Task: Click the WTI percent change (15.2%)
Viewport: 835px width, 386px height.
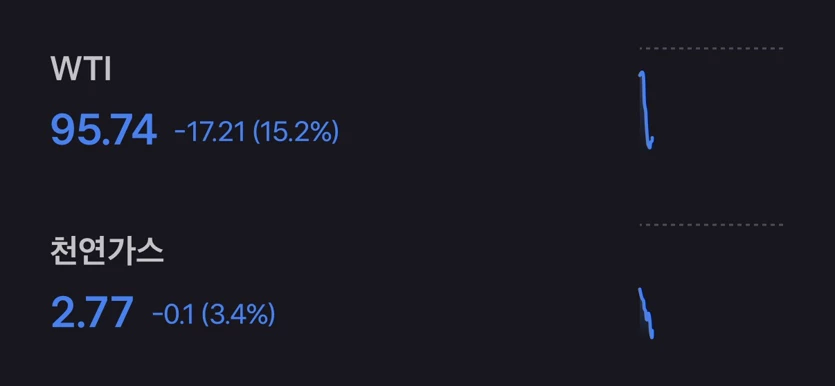Action: (x=296, y=132)
